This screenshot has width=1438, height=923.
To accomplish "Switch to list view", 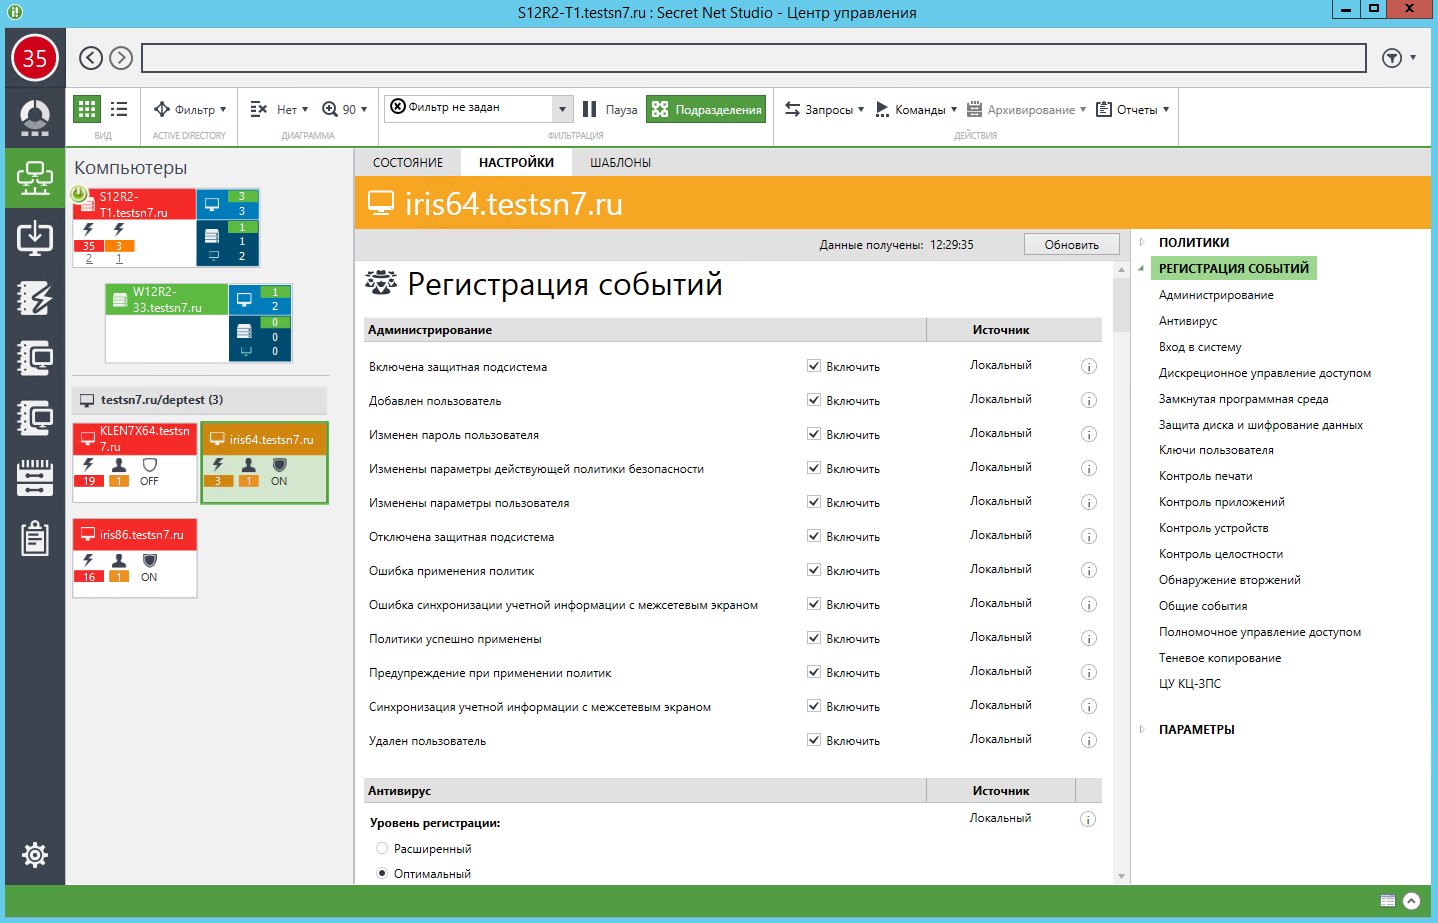I will pyautogui.click(x=119, y=109).
